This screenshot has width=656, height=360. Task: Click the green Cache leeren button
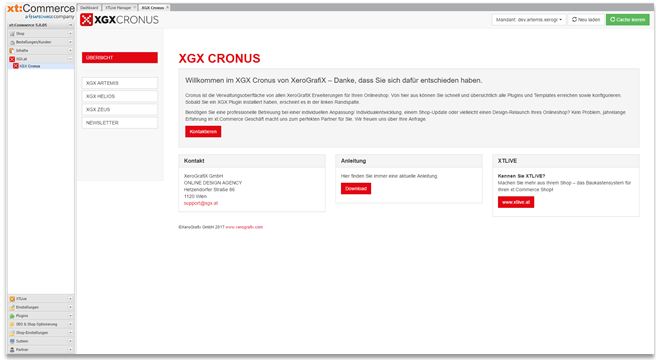tap(628, 20)
